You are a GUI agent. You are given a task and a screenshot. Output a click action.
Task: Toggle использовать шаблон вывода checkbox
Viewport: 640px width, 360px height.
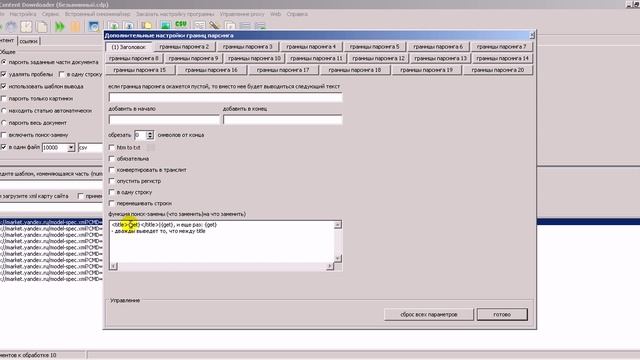tap(4, 87)
